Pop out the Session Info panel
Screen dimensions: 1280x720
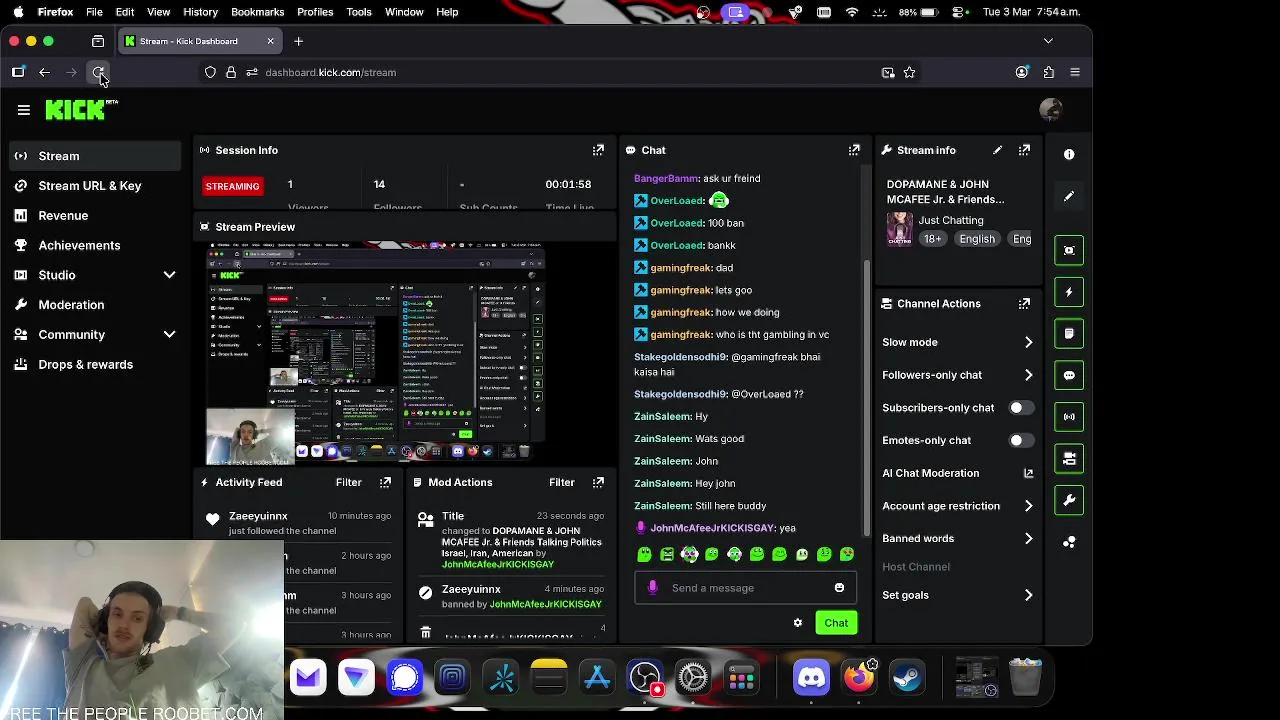pos(598,150)
